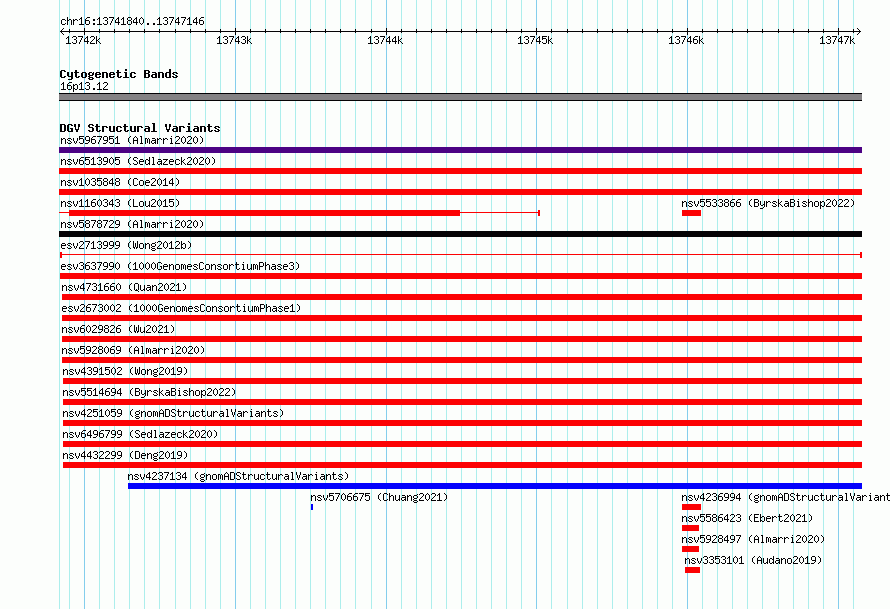Click the red bar under nsv4236994
The height and width of the screenshot is (609, 890).
[x=691, y=507]
